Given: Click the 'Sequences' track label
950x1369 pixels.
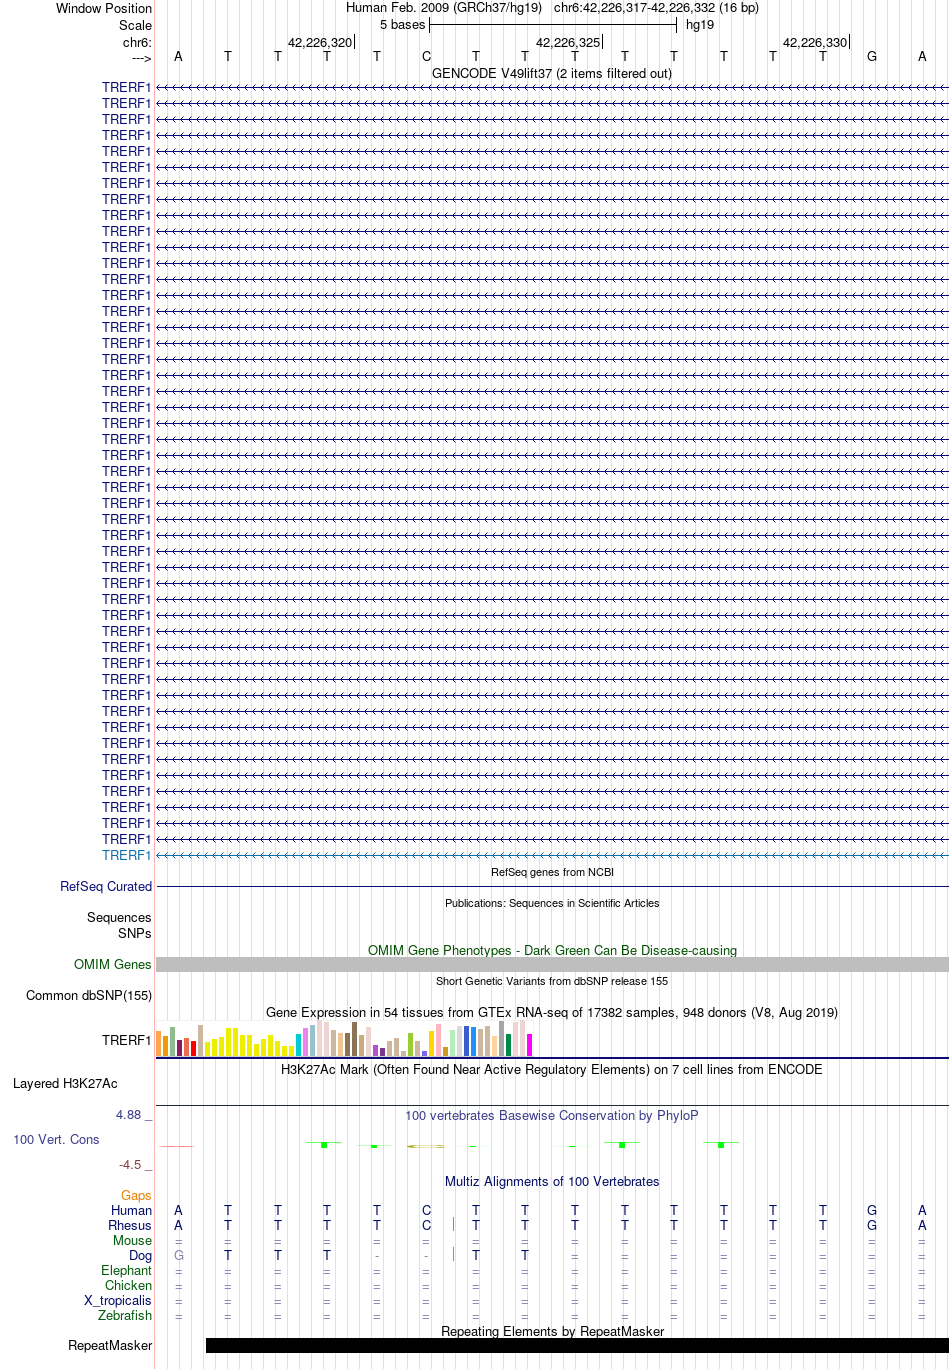Looking at the screenshot, I should coord(119,917).
